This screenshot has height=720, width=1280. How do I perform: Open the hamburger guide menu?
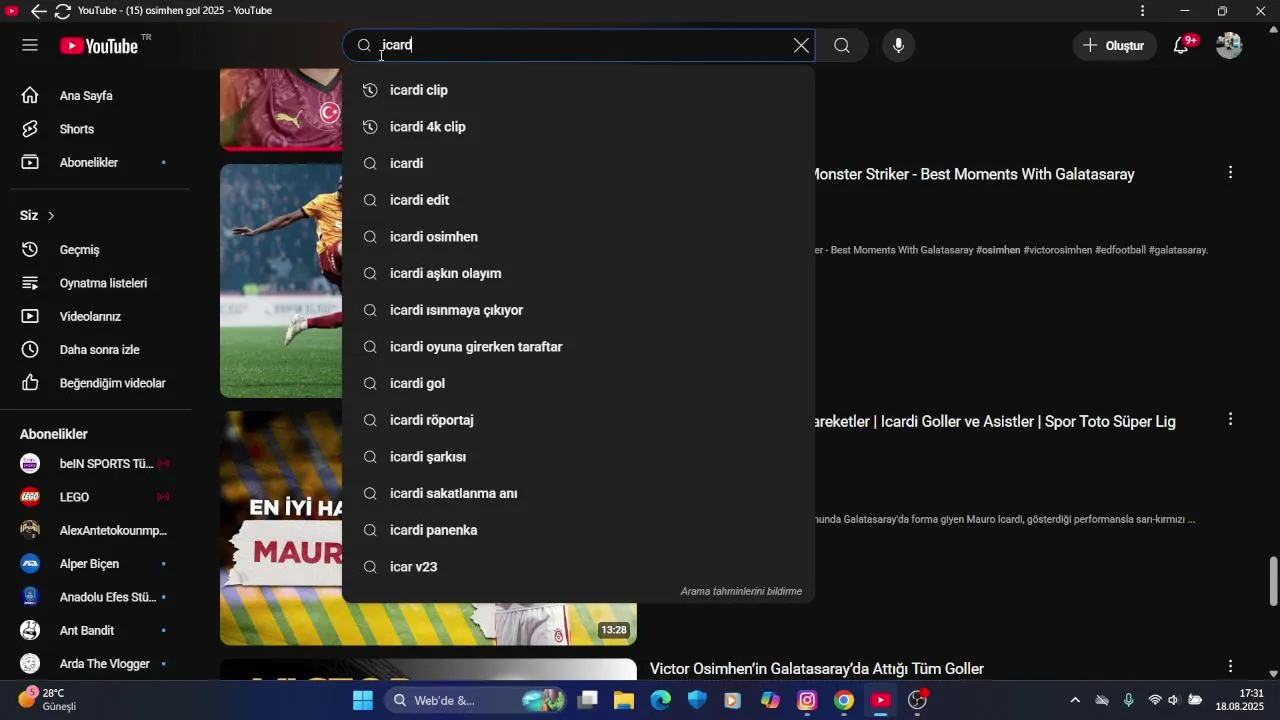[x=30, y=45]
